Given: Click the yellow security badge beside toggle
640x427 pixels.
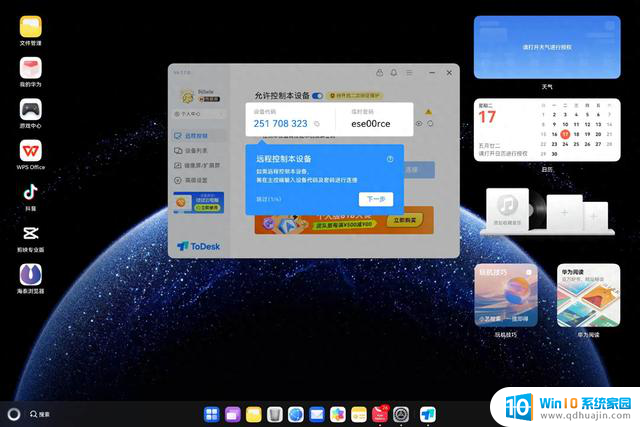Looking at the screenshot, I should tap(355, 96).
